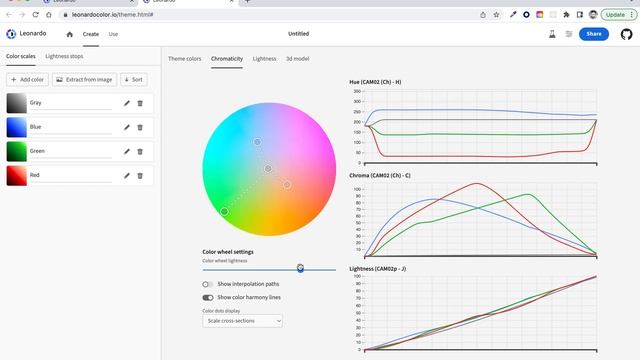
Task: Edit the Gray color scale
Action: 127,103
